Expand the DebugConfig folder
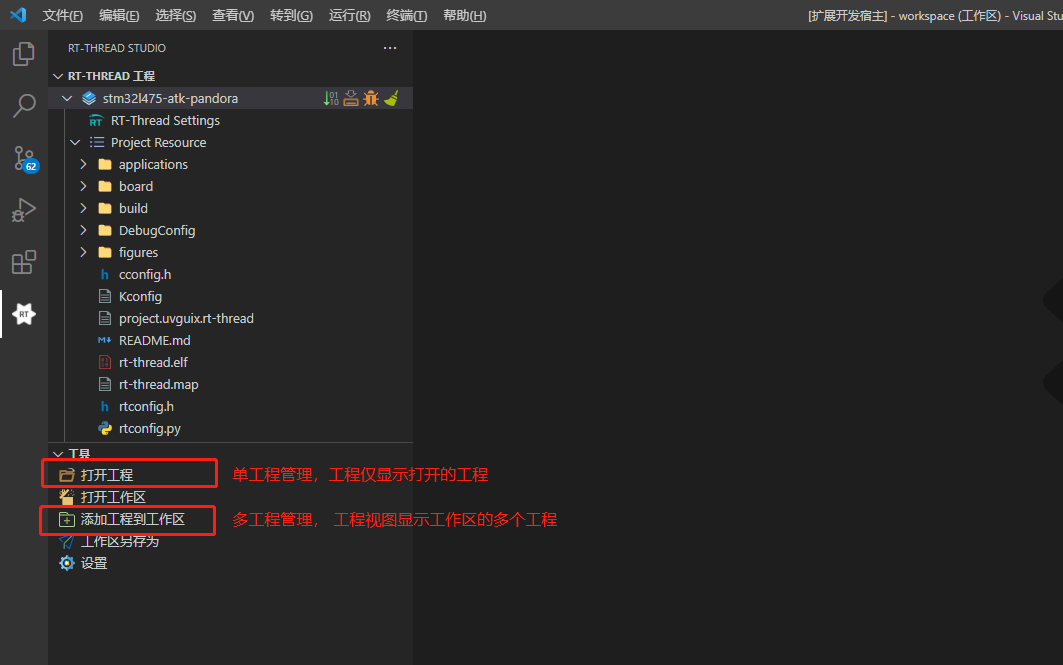Screen dimensions: 1063x665 (x=84, y=230)
